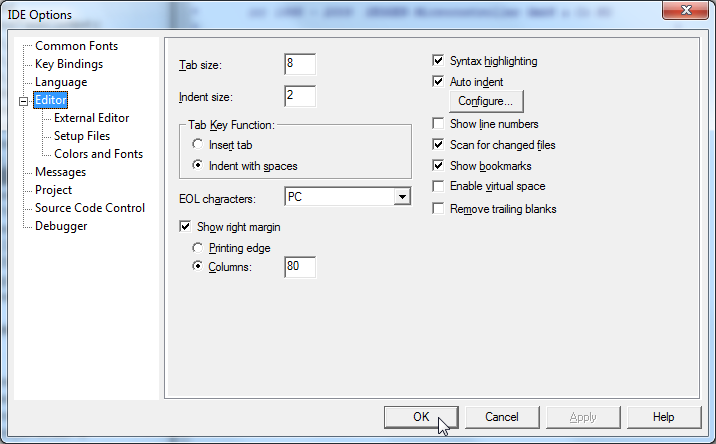Click the Configure button
The height and width of the screenshot is (444, 716).
(485, 102)
